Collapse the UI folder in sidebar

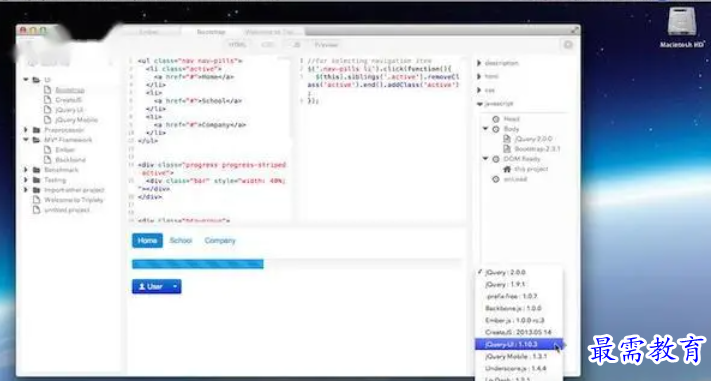tap(26, 79)
